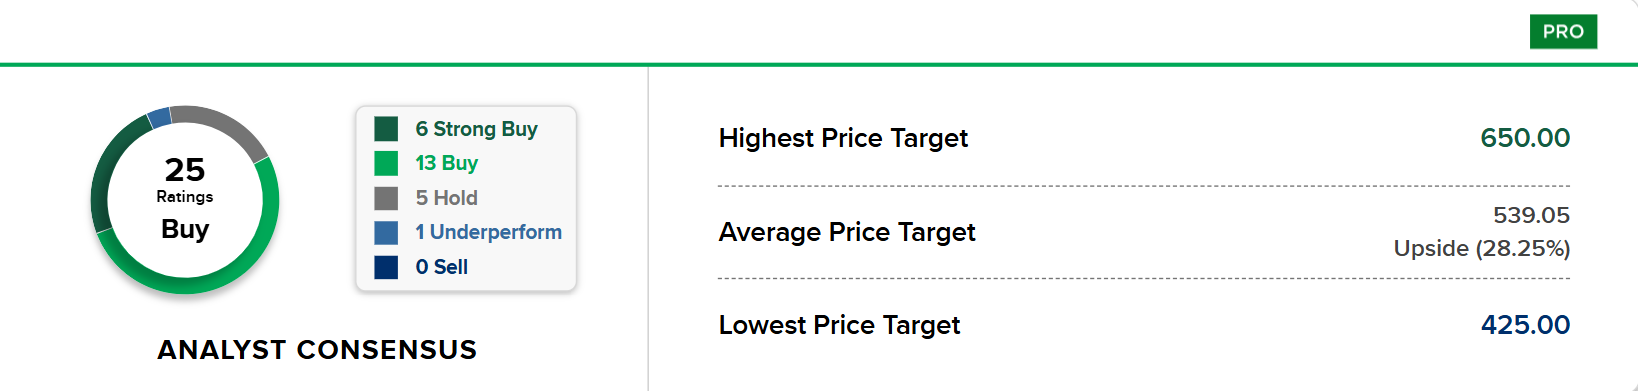
Task: Select the bright green Buy swatch
Action: [386, 163]
